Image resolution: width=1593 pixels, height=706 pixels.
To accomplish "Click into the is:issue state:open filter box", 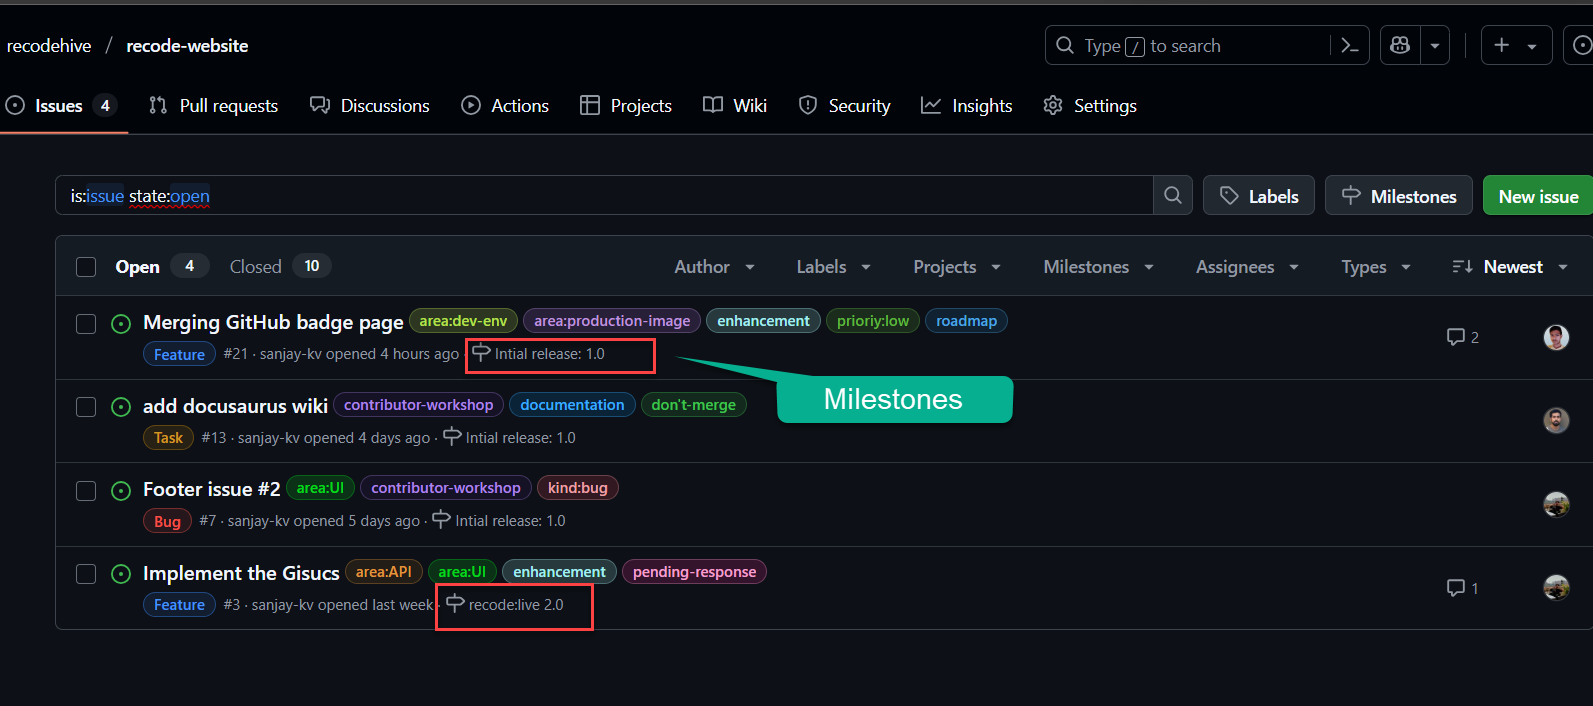I will coord(604,196).
